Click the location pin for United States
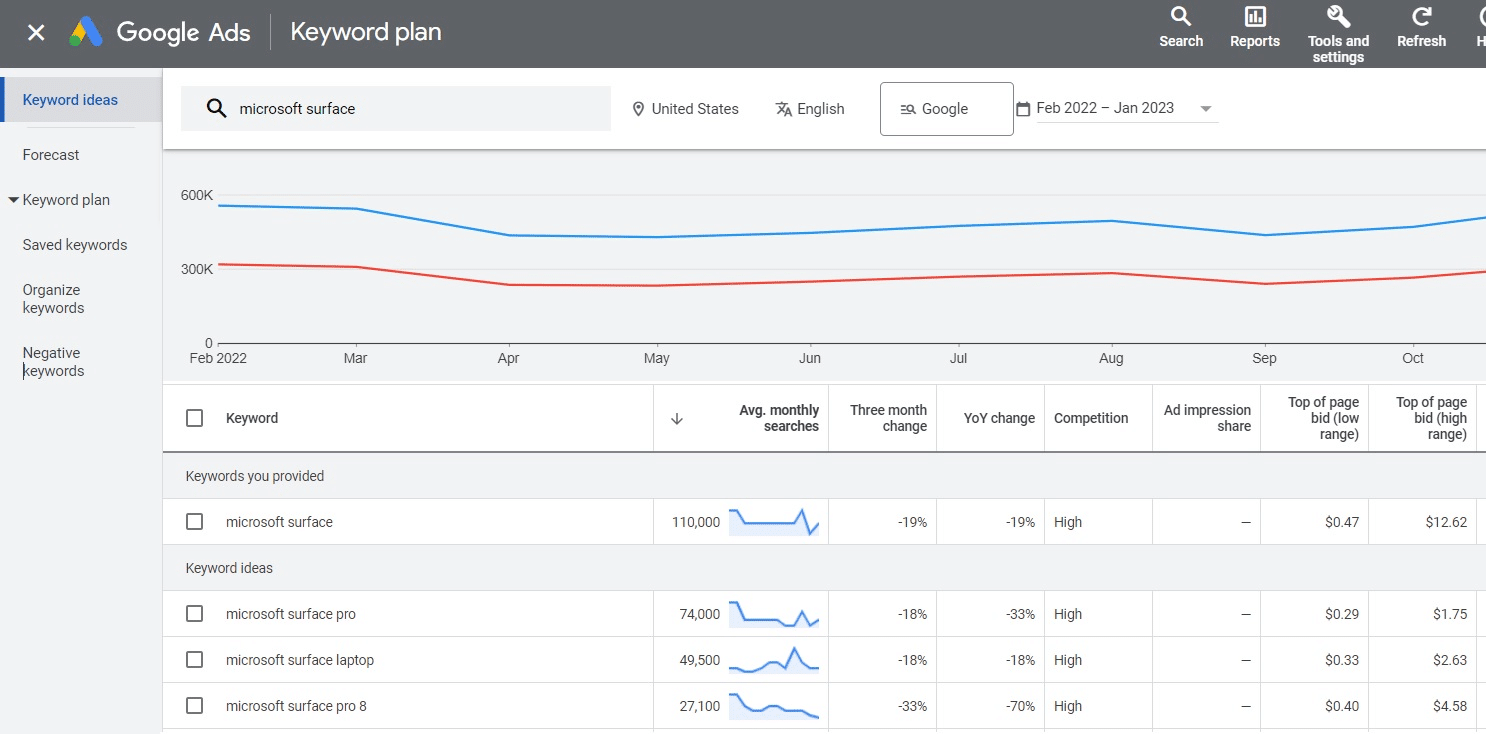1486x734 pixels. (638, 108)
